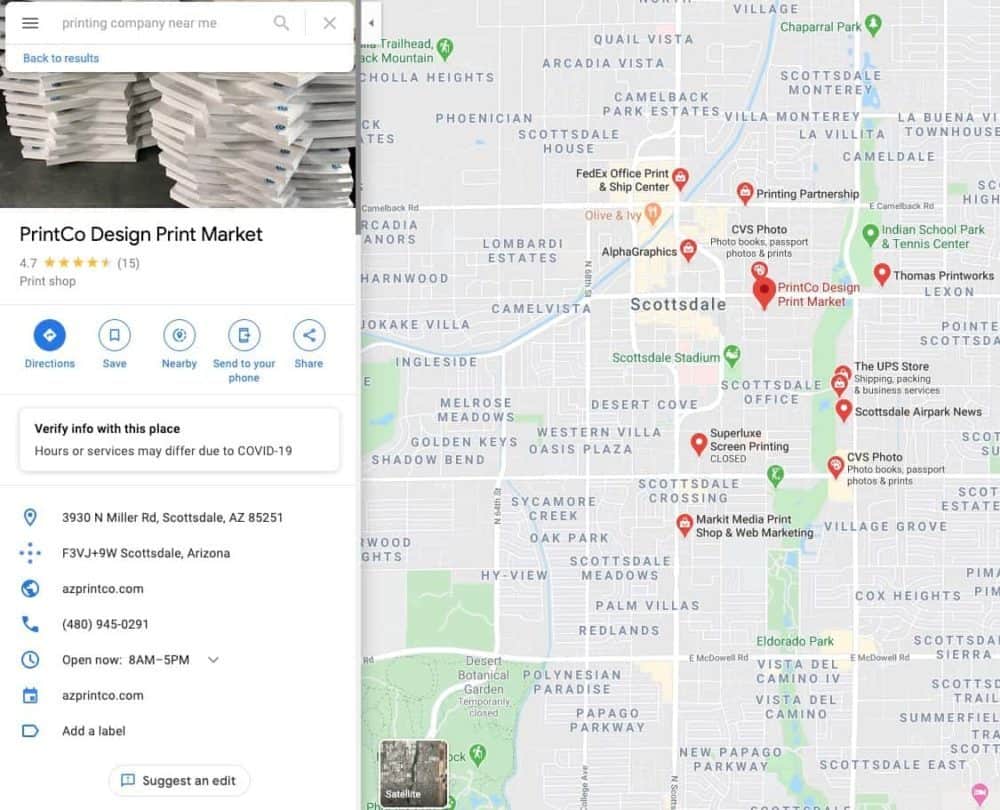Click the Nearby icon
Screen dimensions: 1000x810
coord(179,335)
